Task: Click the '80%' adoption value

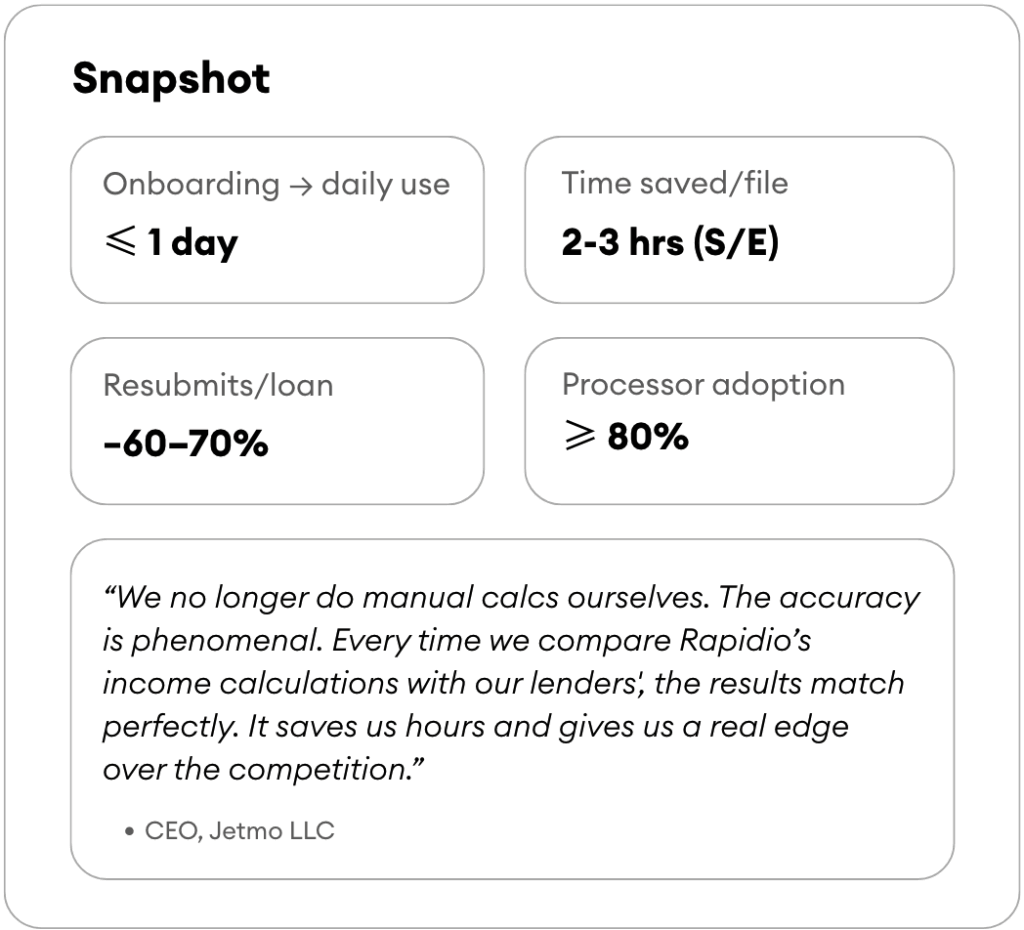Action: [648, 436]
